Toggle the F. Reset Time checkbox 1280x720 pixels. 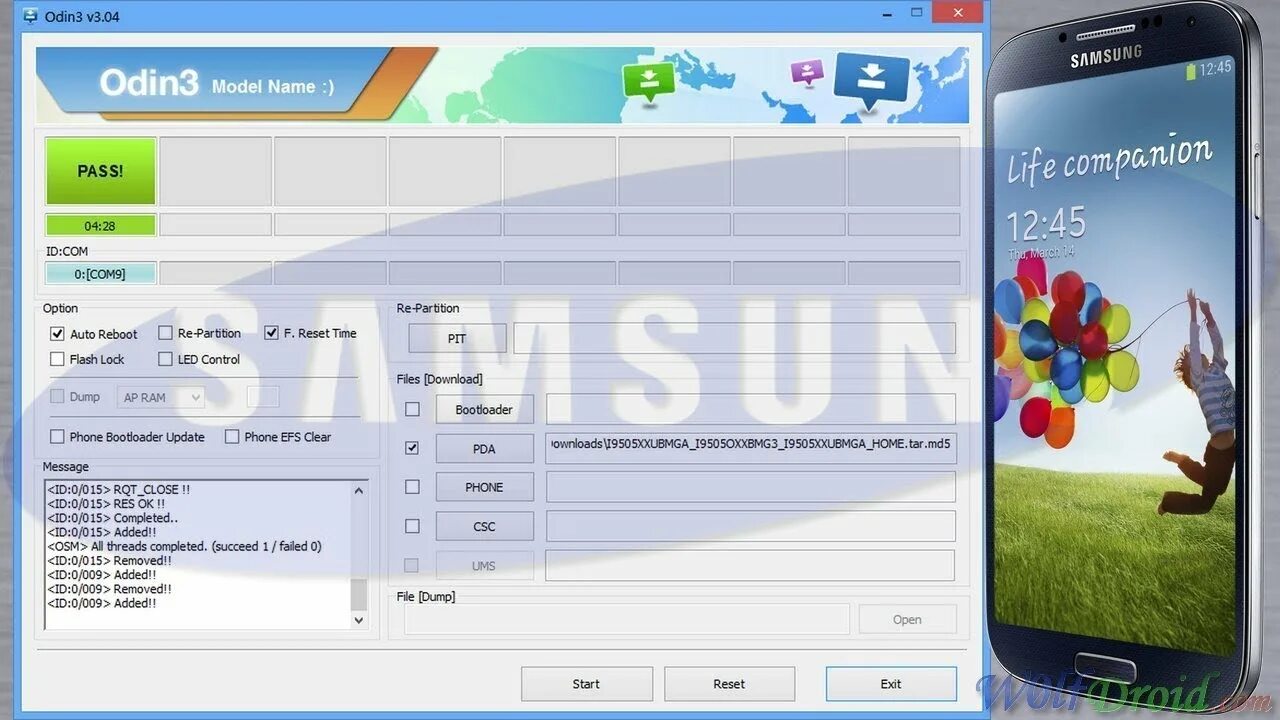tap(271, 333)
